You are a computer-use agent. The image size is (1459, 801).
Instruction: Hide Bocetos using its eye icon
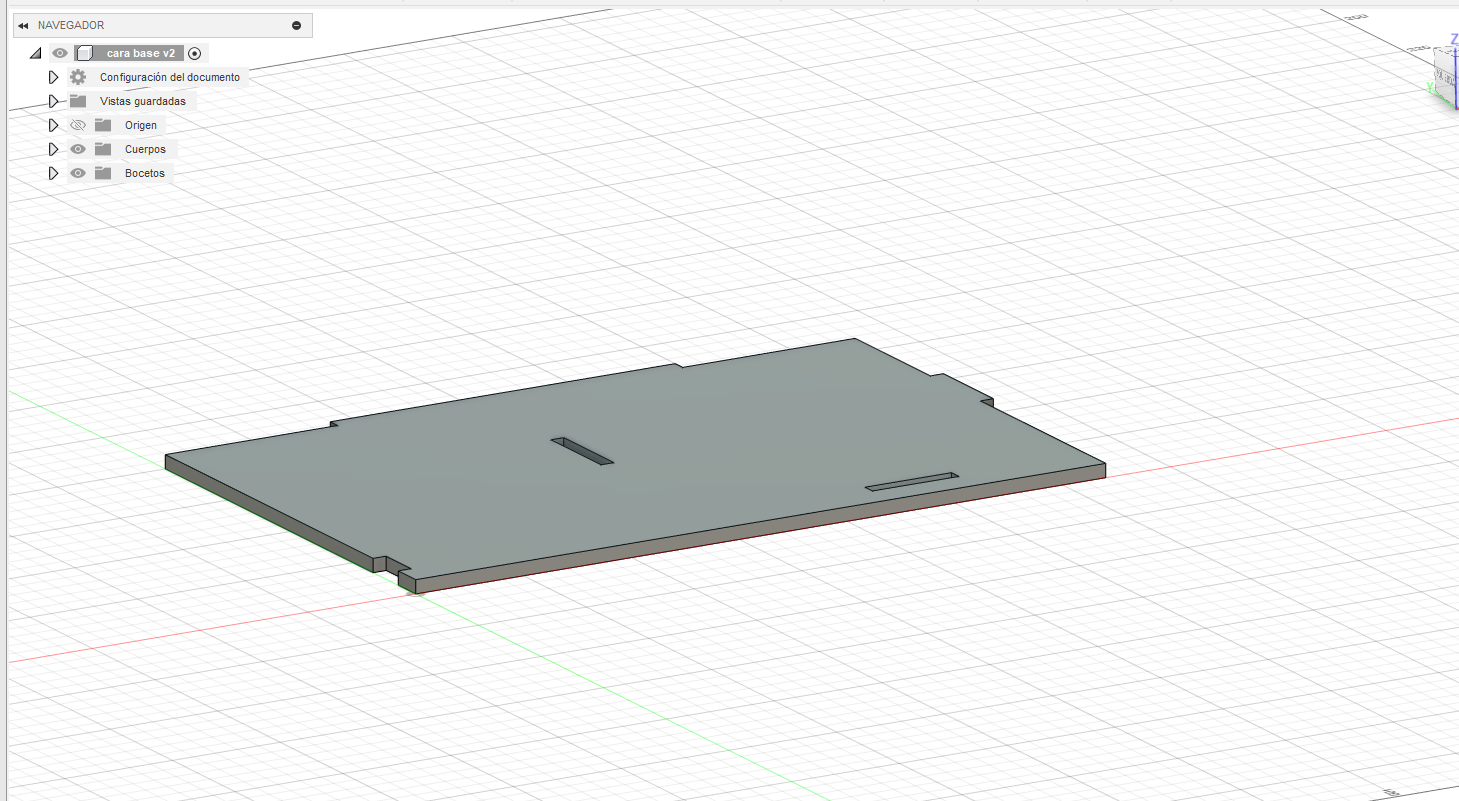pos(78,173)
